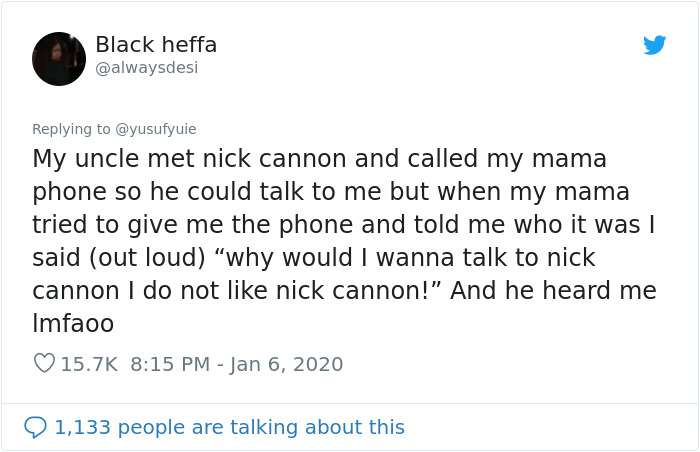Click the 15.7K likes count
This screenshot has width=700, height=452.
tap(89, 364)
